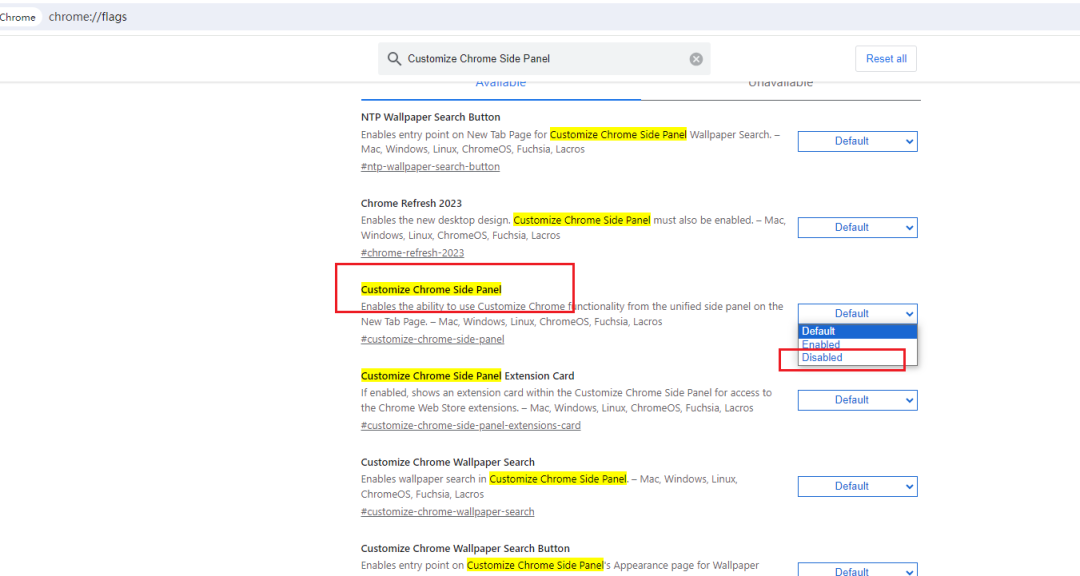Click the Reset all button
Image resolution: width=1080 pixels, height=576 pixels.
[886, 59]
